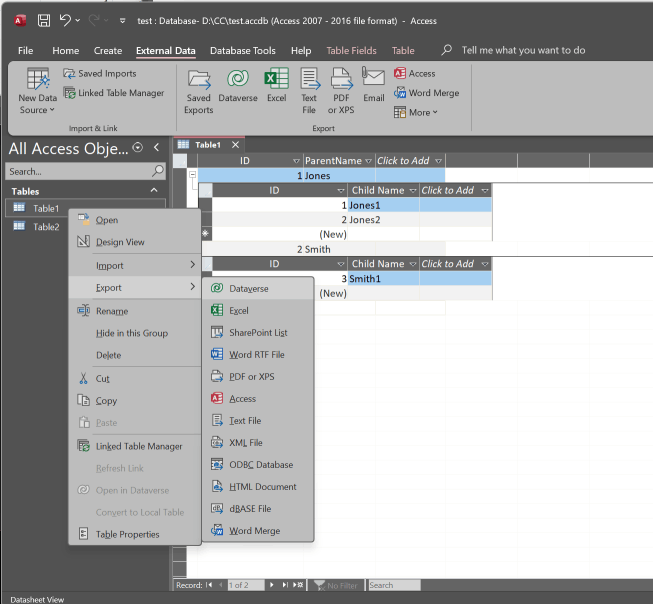The height and width of the screenshot is (604, 653).
Task: Choose XML File from the Export submenu
Action: tap(258, 443)
